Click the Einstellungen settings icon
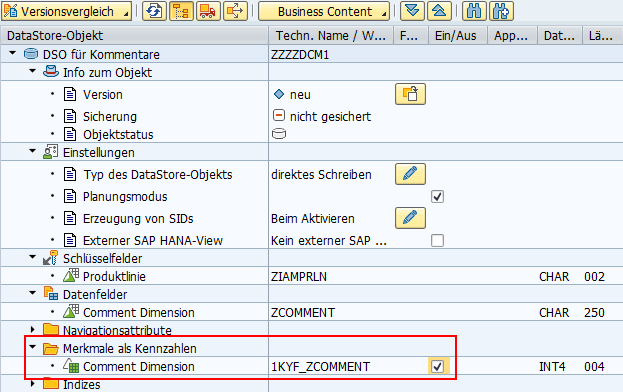Image resolution: width=623 pixels, height=392 pixels. click(50, 152)
